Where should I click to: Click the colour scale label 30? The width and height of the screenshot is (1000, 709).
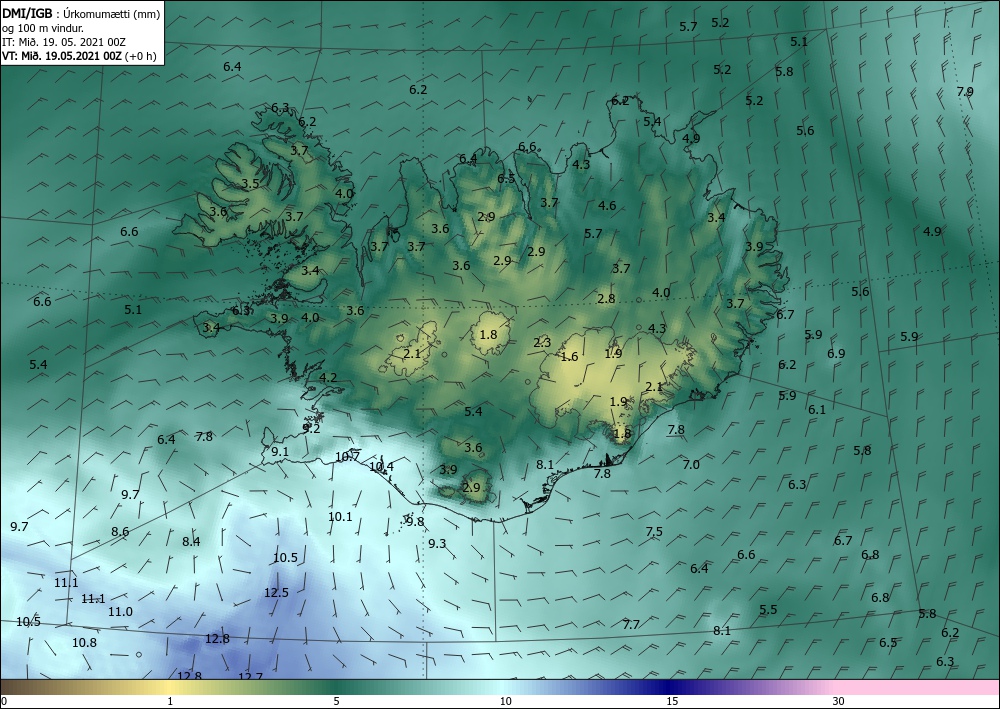click(838, 701)
